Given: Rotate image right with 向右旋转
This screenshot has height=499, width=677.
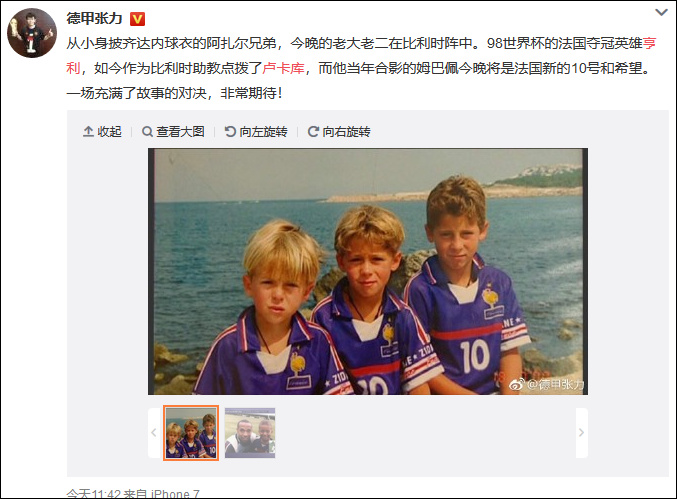Looking at the screenshot, I should (339, 132).
